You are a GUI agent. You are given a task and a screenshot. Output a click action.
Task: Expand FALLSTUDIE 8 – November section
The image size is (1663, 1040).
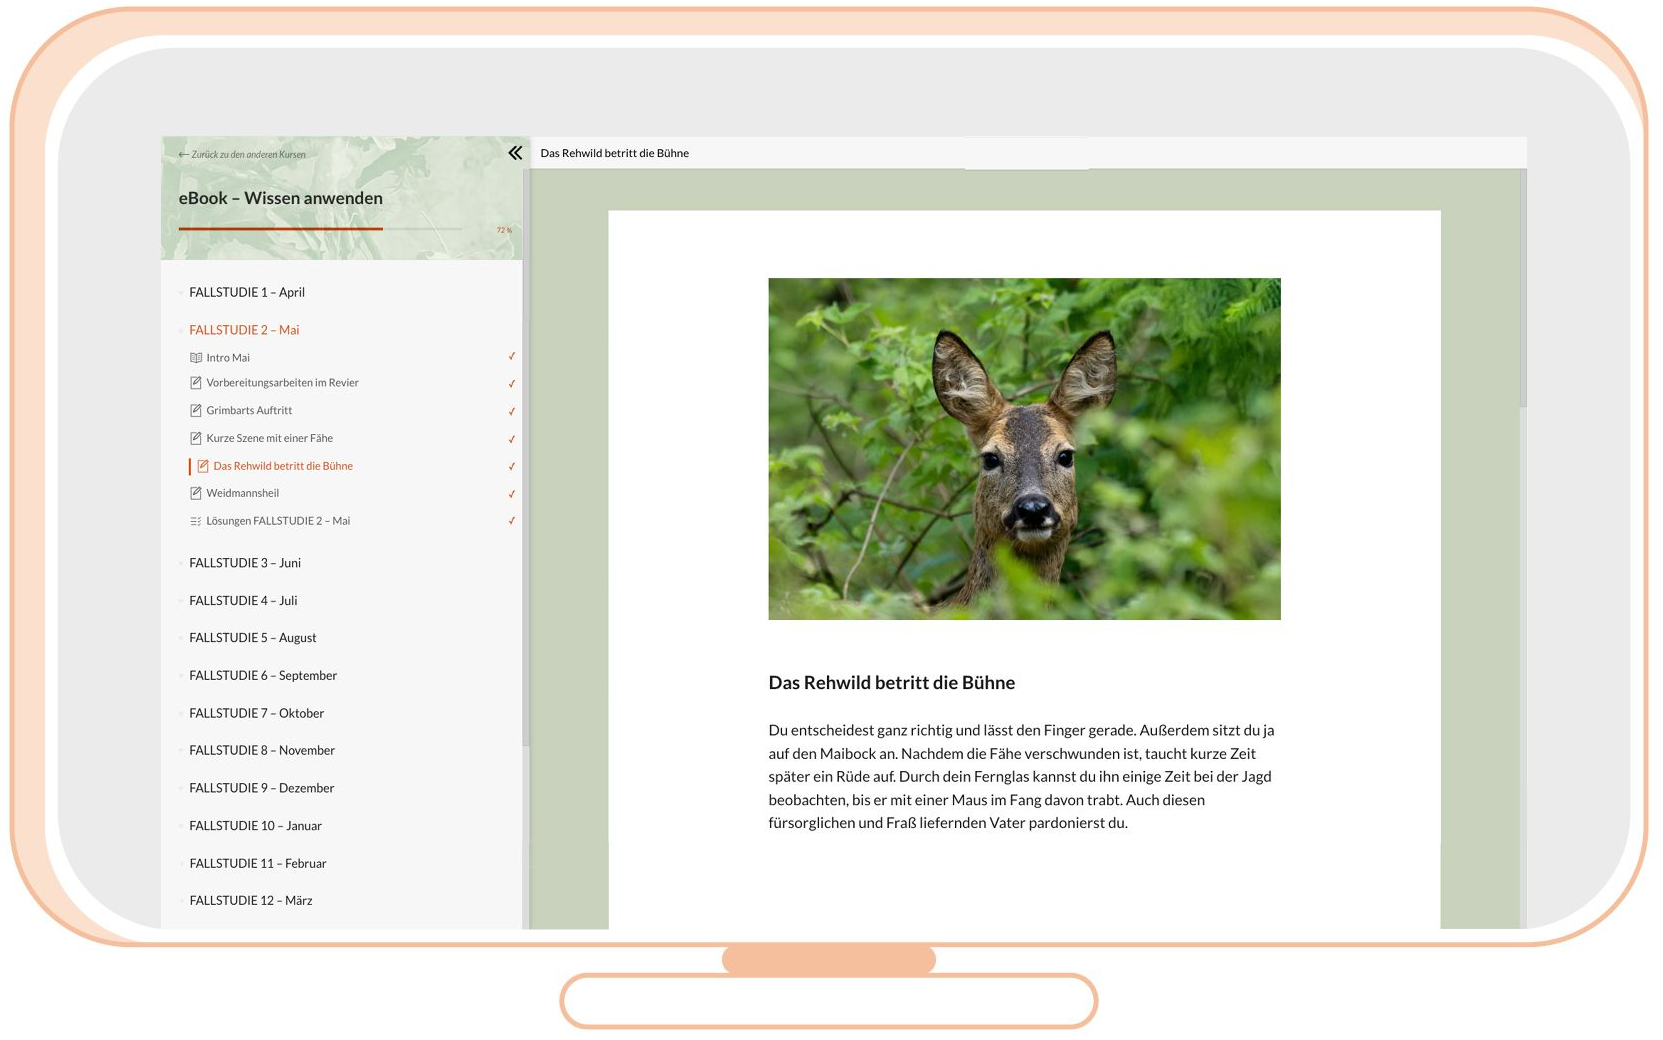(262, 751)
